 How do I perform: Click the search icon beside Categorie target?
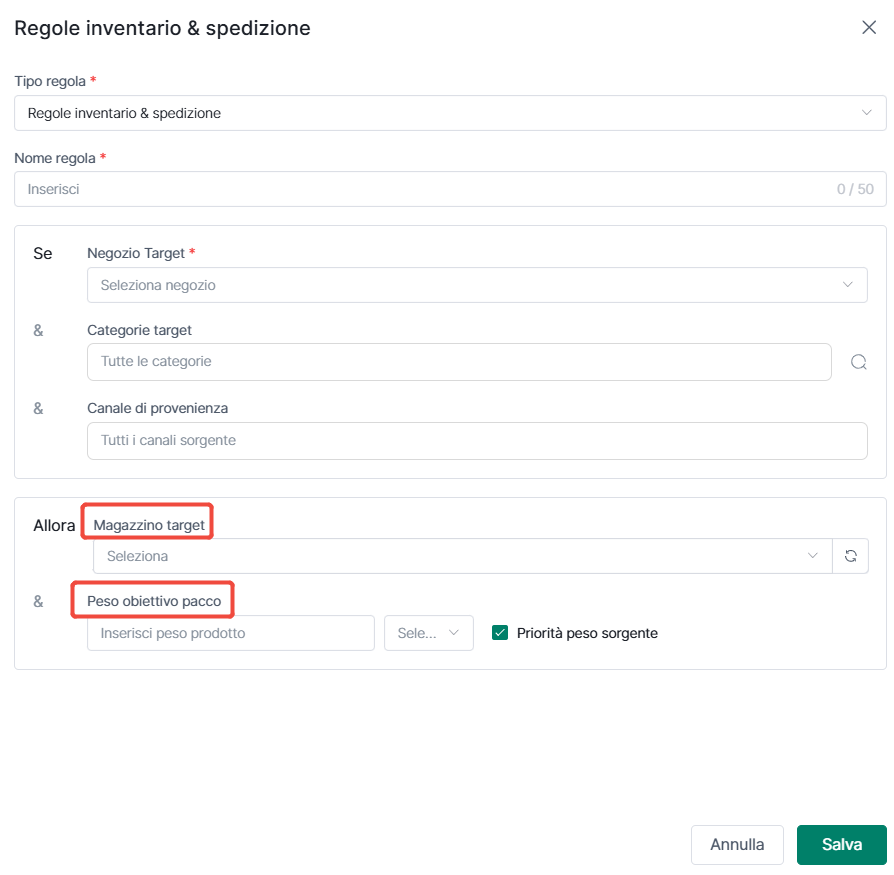[858, 362]
